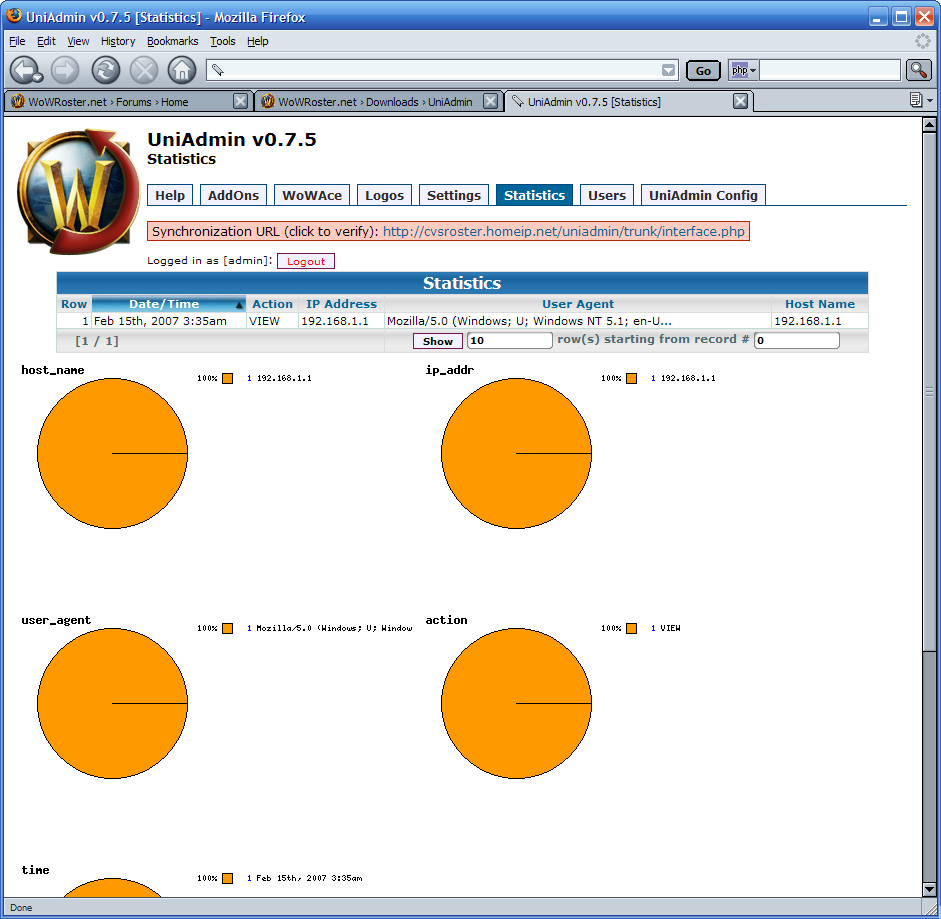Open UniAdmin Config section
941x919 pixels.
pos(703,195)
